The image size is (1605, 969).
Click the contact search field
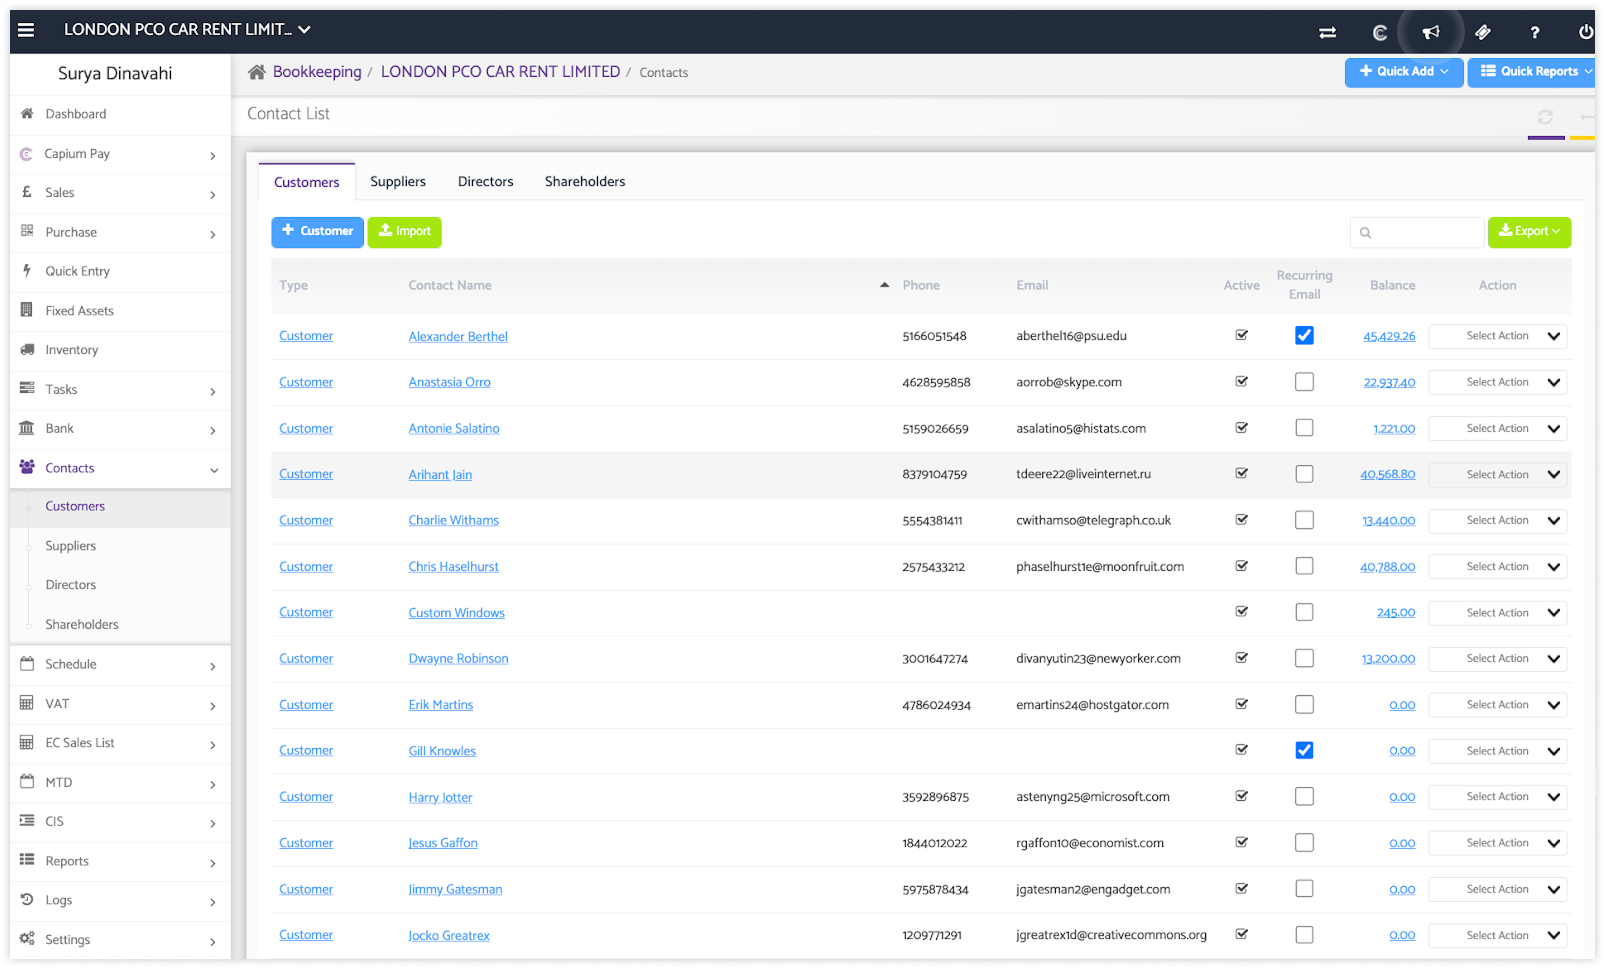(1417, 233)
